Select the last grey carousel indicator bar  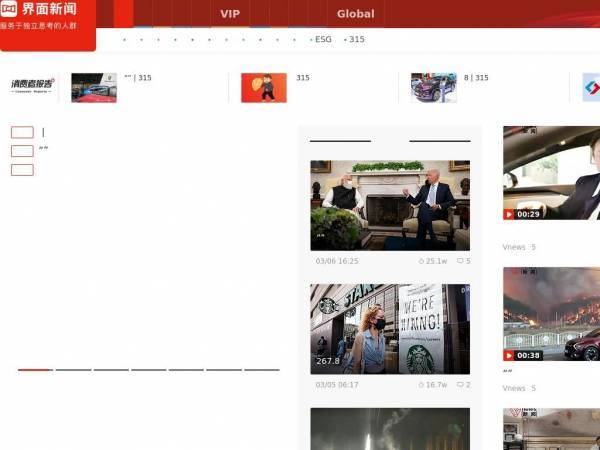[x=262, y=370]
